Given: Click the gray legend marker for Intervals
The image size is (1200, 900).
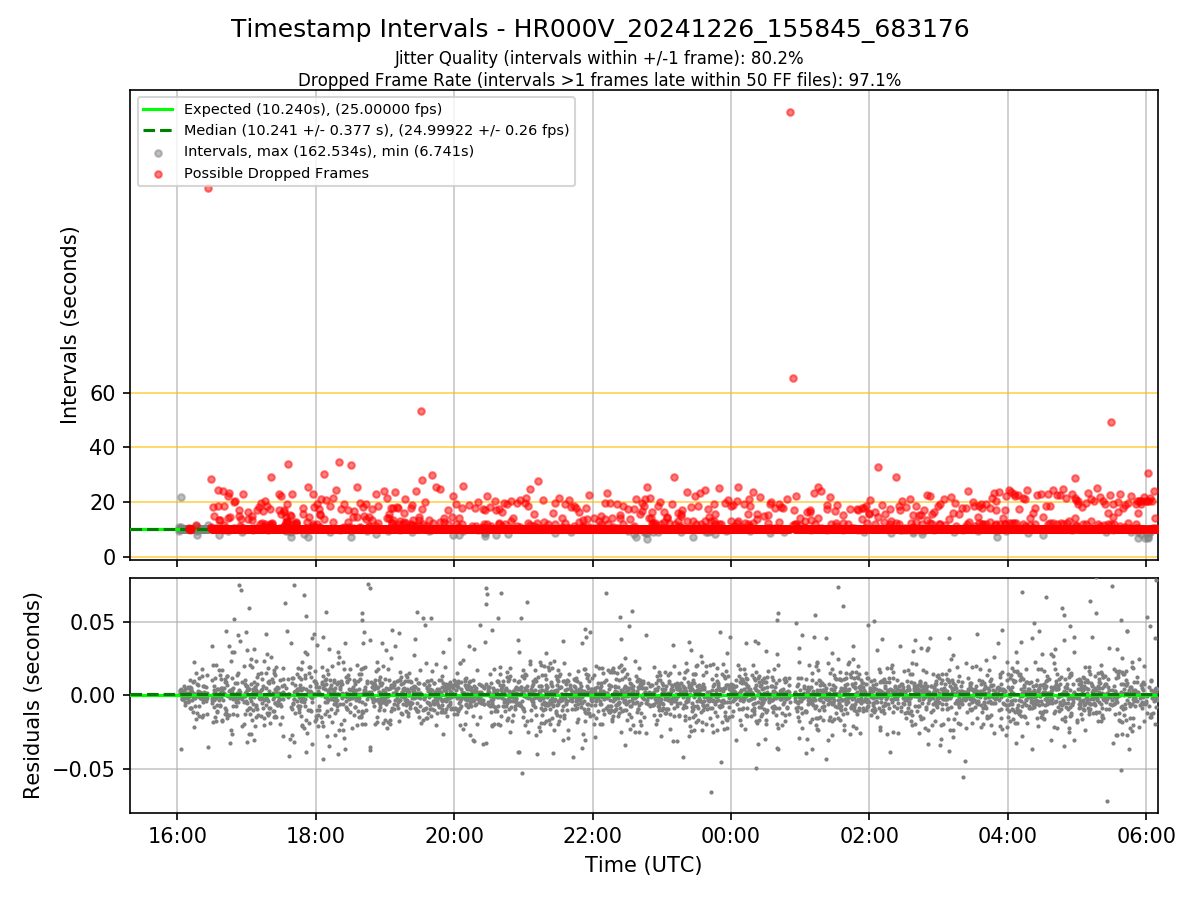Looking at the screenshot, I should [x=159, y=153].
